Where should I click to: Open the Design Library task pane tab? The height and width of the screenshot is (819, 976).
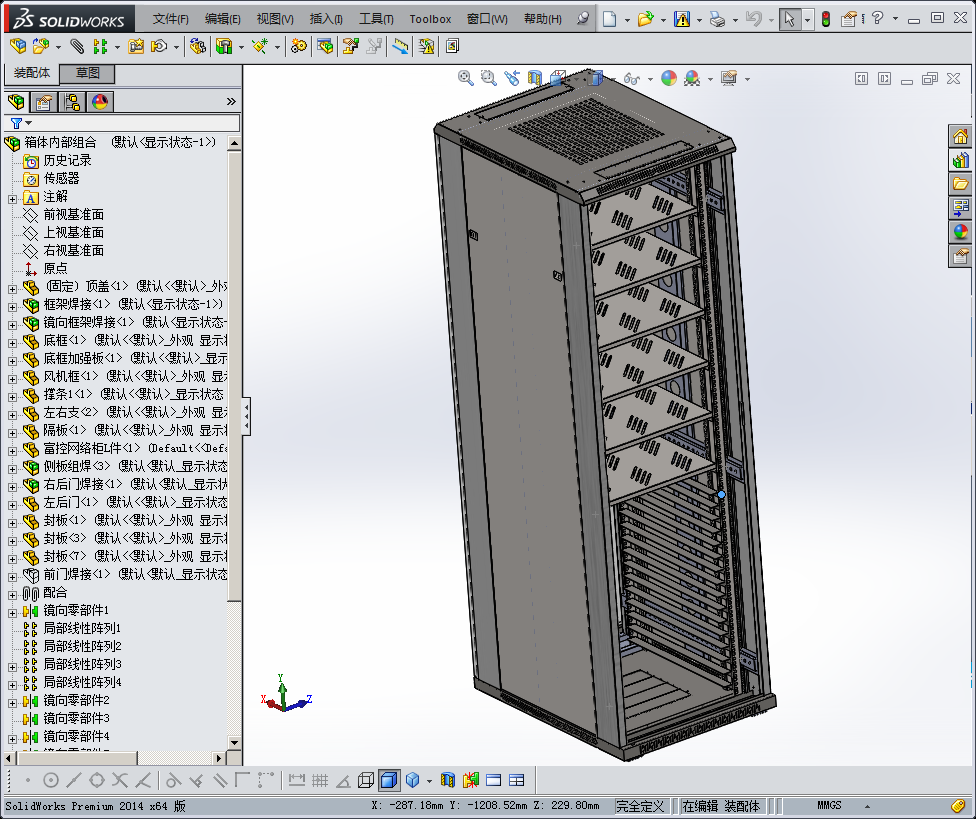coord(960,160)
